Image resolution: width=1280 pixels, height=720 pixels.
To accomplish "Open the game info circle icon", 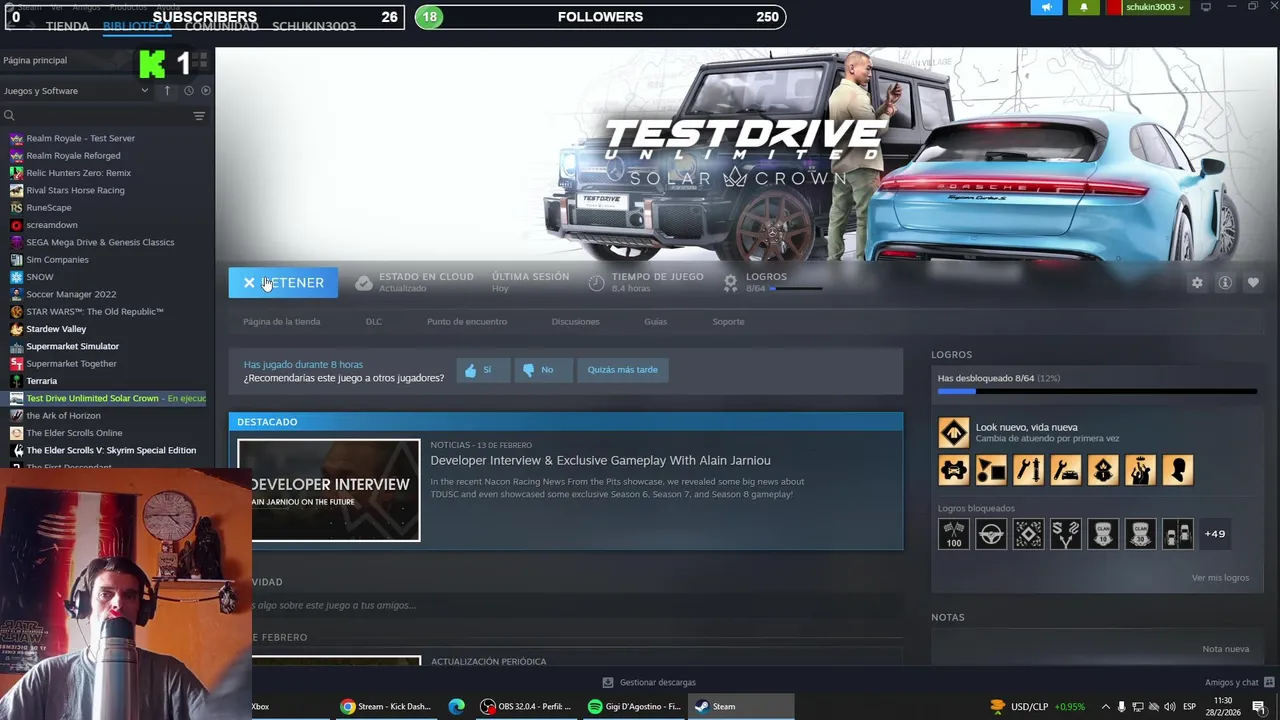I will (1225, 283).
